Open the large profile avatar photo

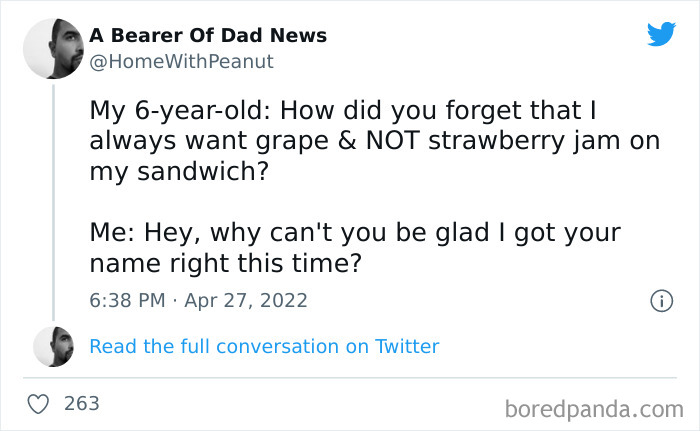pos(52,49)
